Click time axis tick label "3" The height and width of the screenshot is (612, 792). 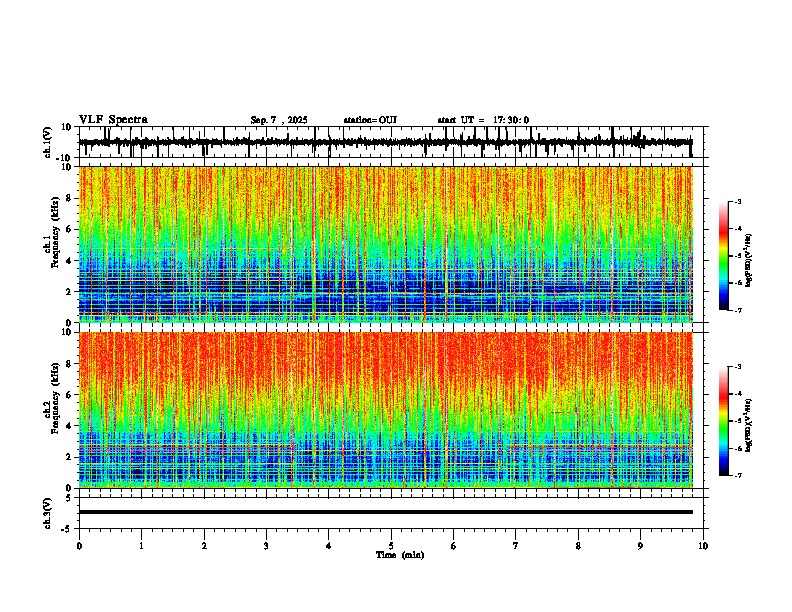pyautogui.click(x=266, y=546)
